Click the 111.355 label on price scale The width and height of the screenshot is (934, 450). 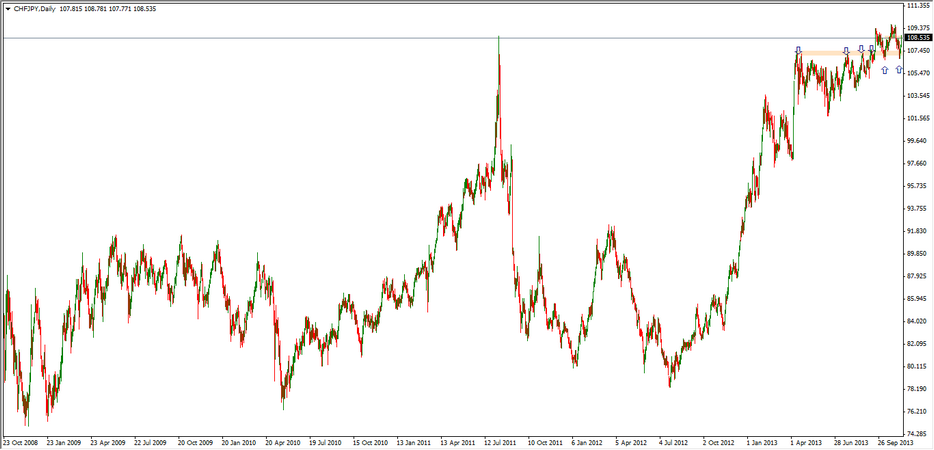click(918, 5)
